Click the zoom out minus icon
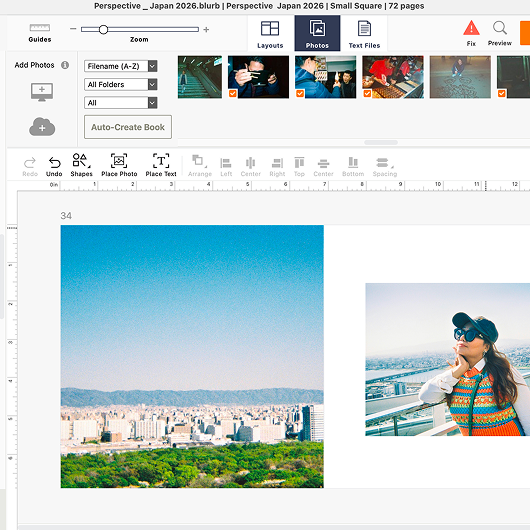This screenshot has width=530, height=530. coord(73,29)
